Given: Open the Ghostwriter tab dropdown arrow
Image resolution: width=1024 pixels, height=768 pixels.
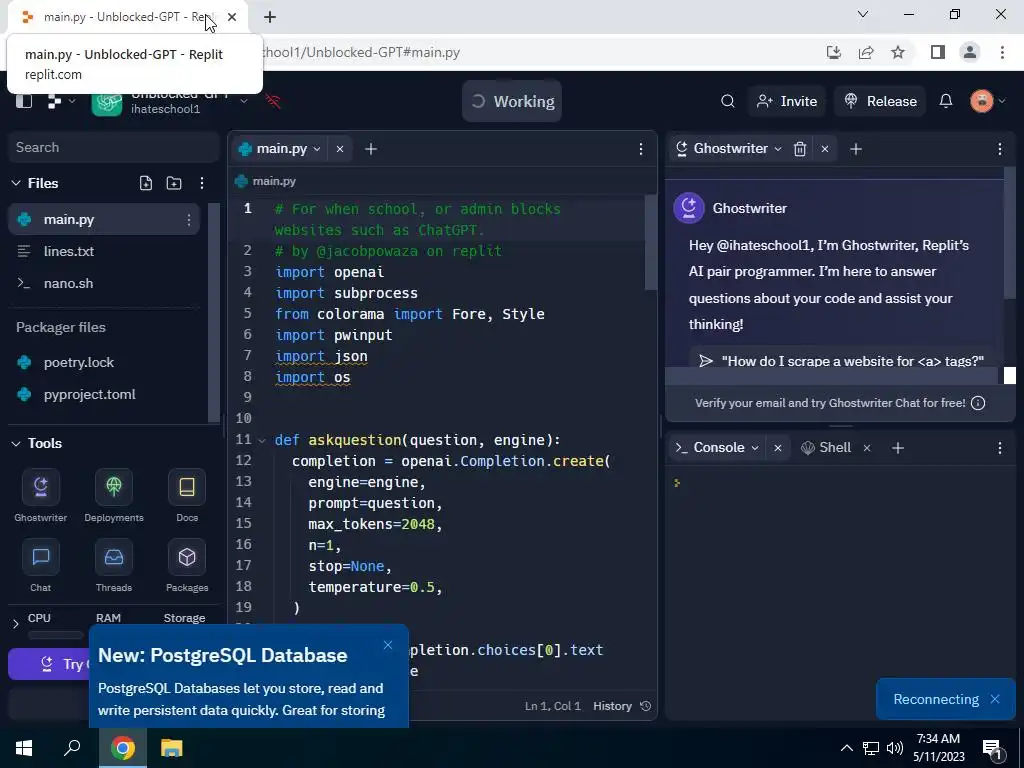Looking at the screenshot, I should (x=778, y=149).
